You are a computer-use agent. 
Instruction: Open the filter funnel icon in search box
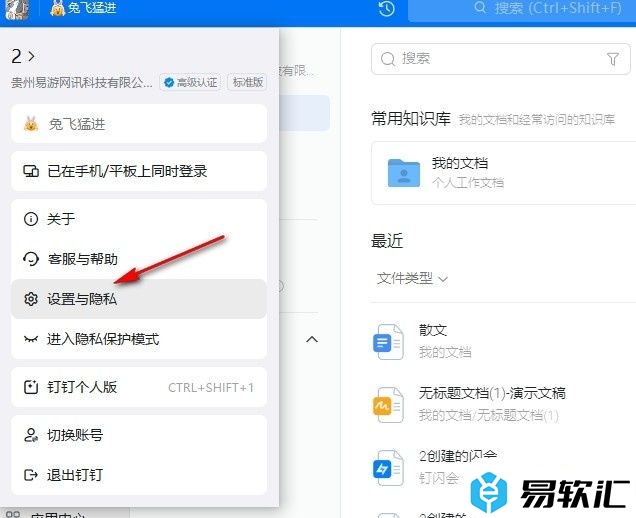tap(613, 59)
